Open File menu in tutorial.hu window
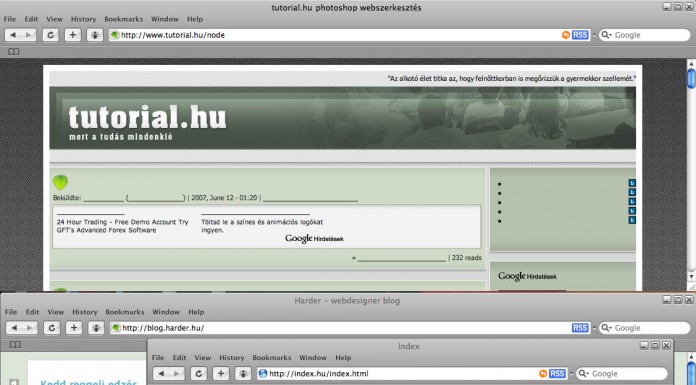Image resolution: width=696 pixels, height=385 pixels. click(x=10, y=19)
